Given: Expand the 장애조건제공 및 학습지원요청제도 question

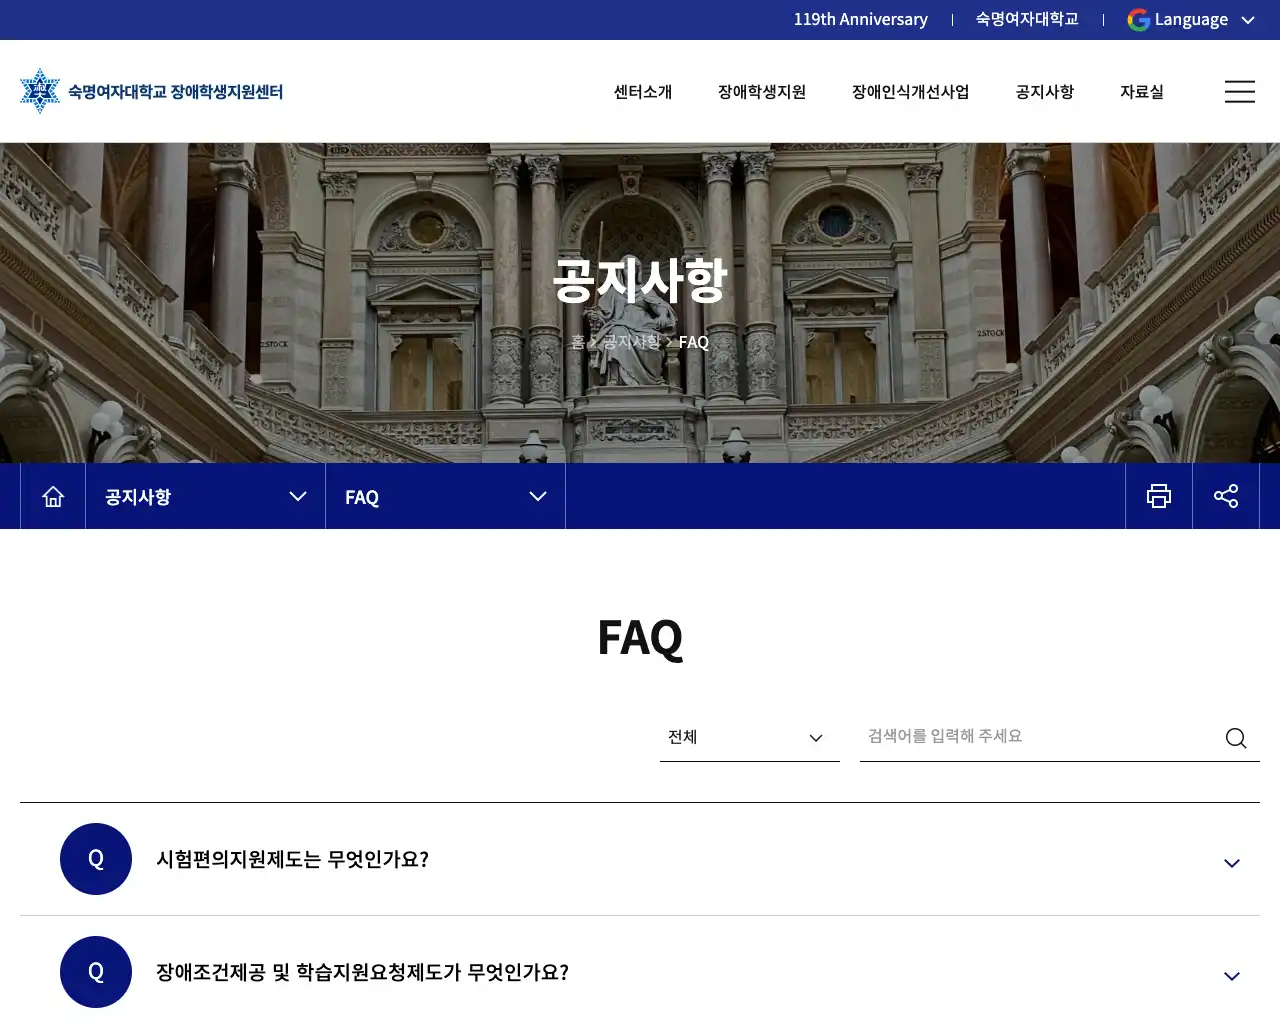Looking at the screenshot, I should pyautogui.click(x=1231, y=976).
